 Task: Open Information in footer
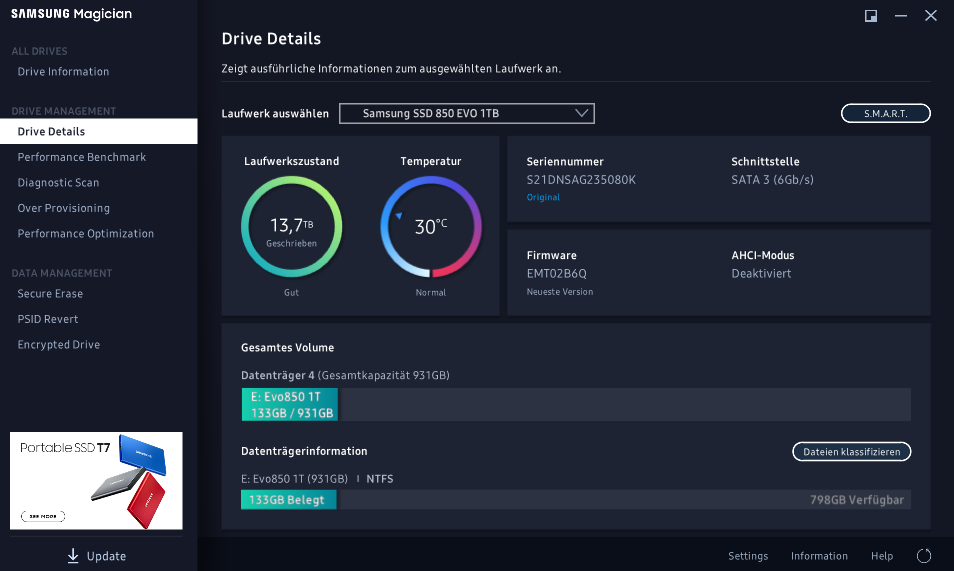click(x=819, y=556)
